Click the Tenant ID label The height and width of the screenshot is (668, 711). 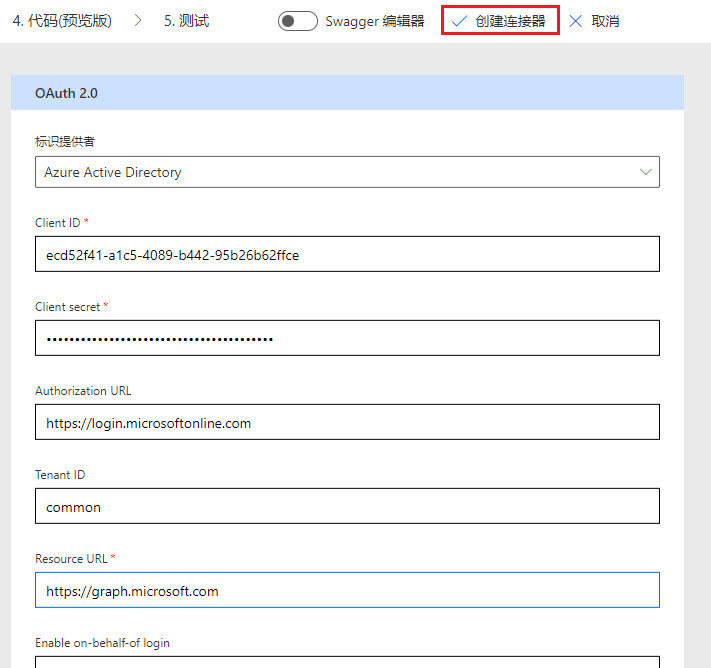pos(60,475)
